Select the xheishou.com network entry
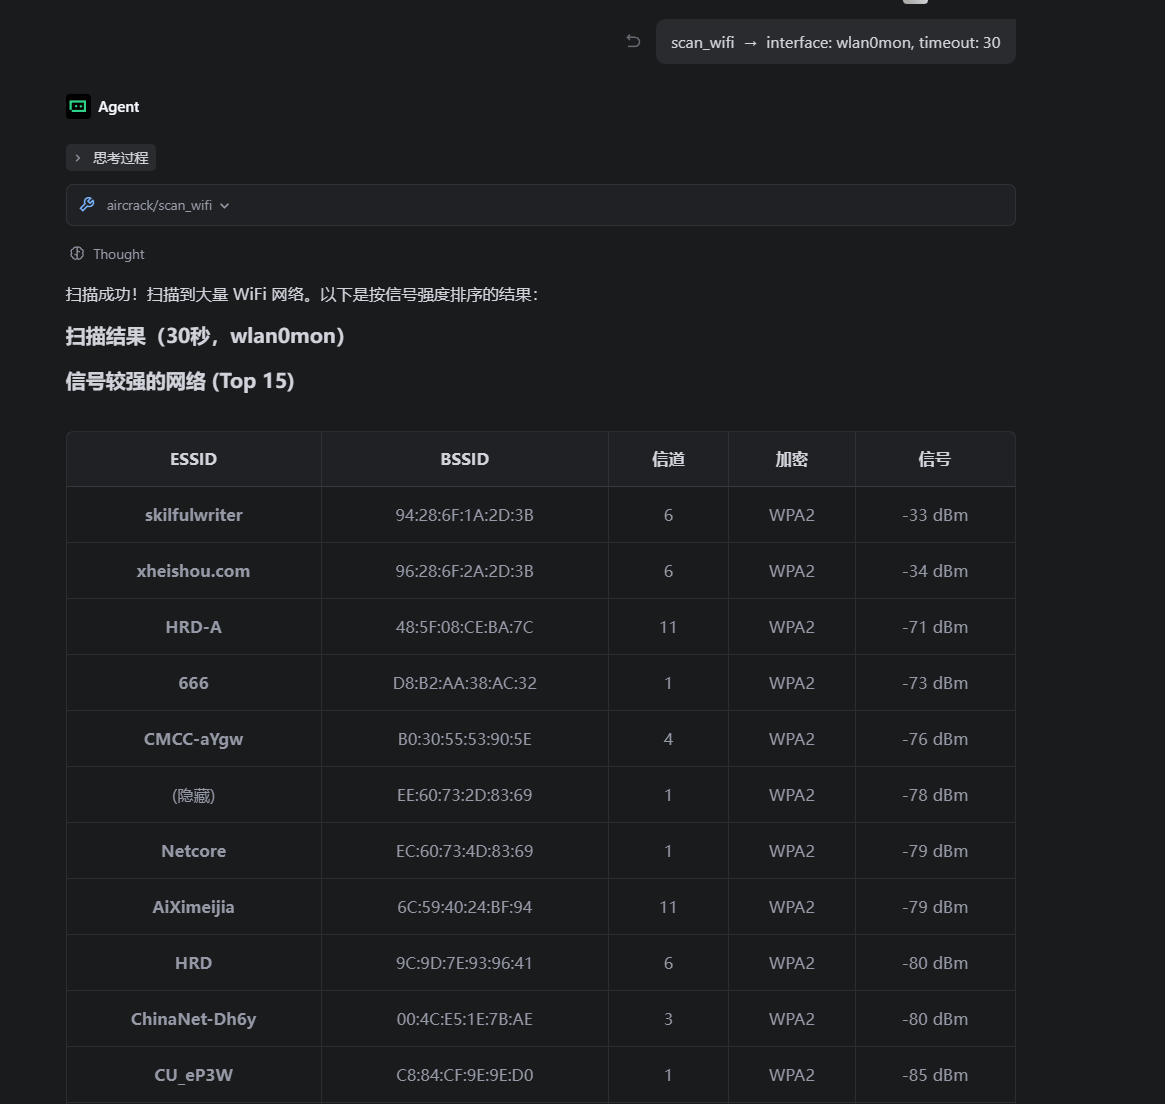The width and height of the screenshot is (1165, 1104). (x=193, y=571)
